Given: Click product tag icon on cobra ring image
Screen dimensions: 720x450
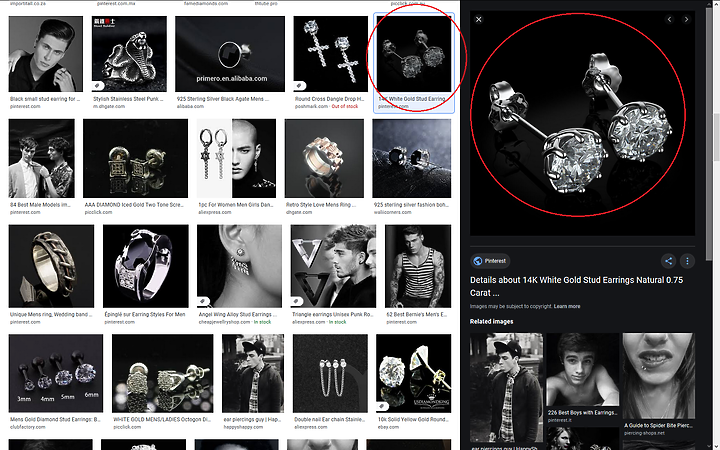Looking at the screenshot, I should (97, 85).
